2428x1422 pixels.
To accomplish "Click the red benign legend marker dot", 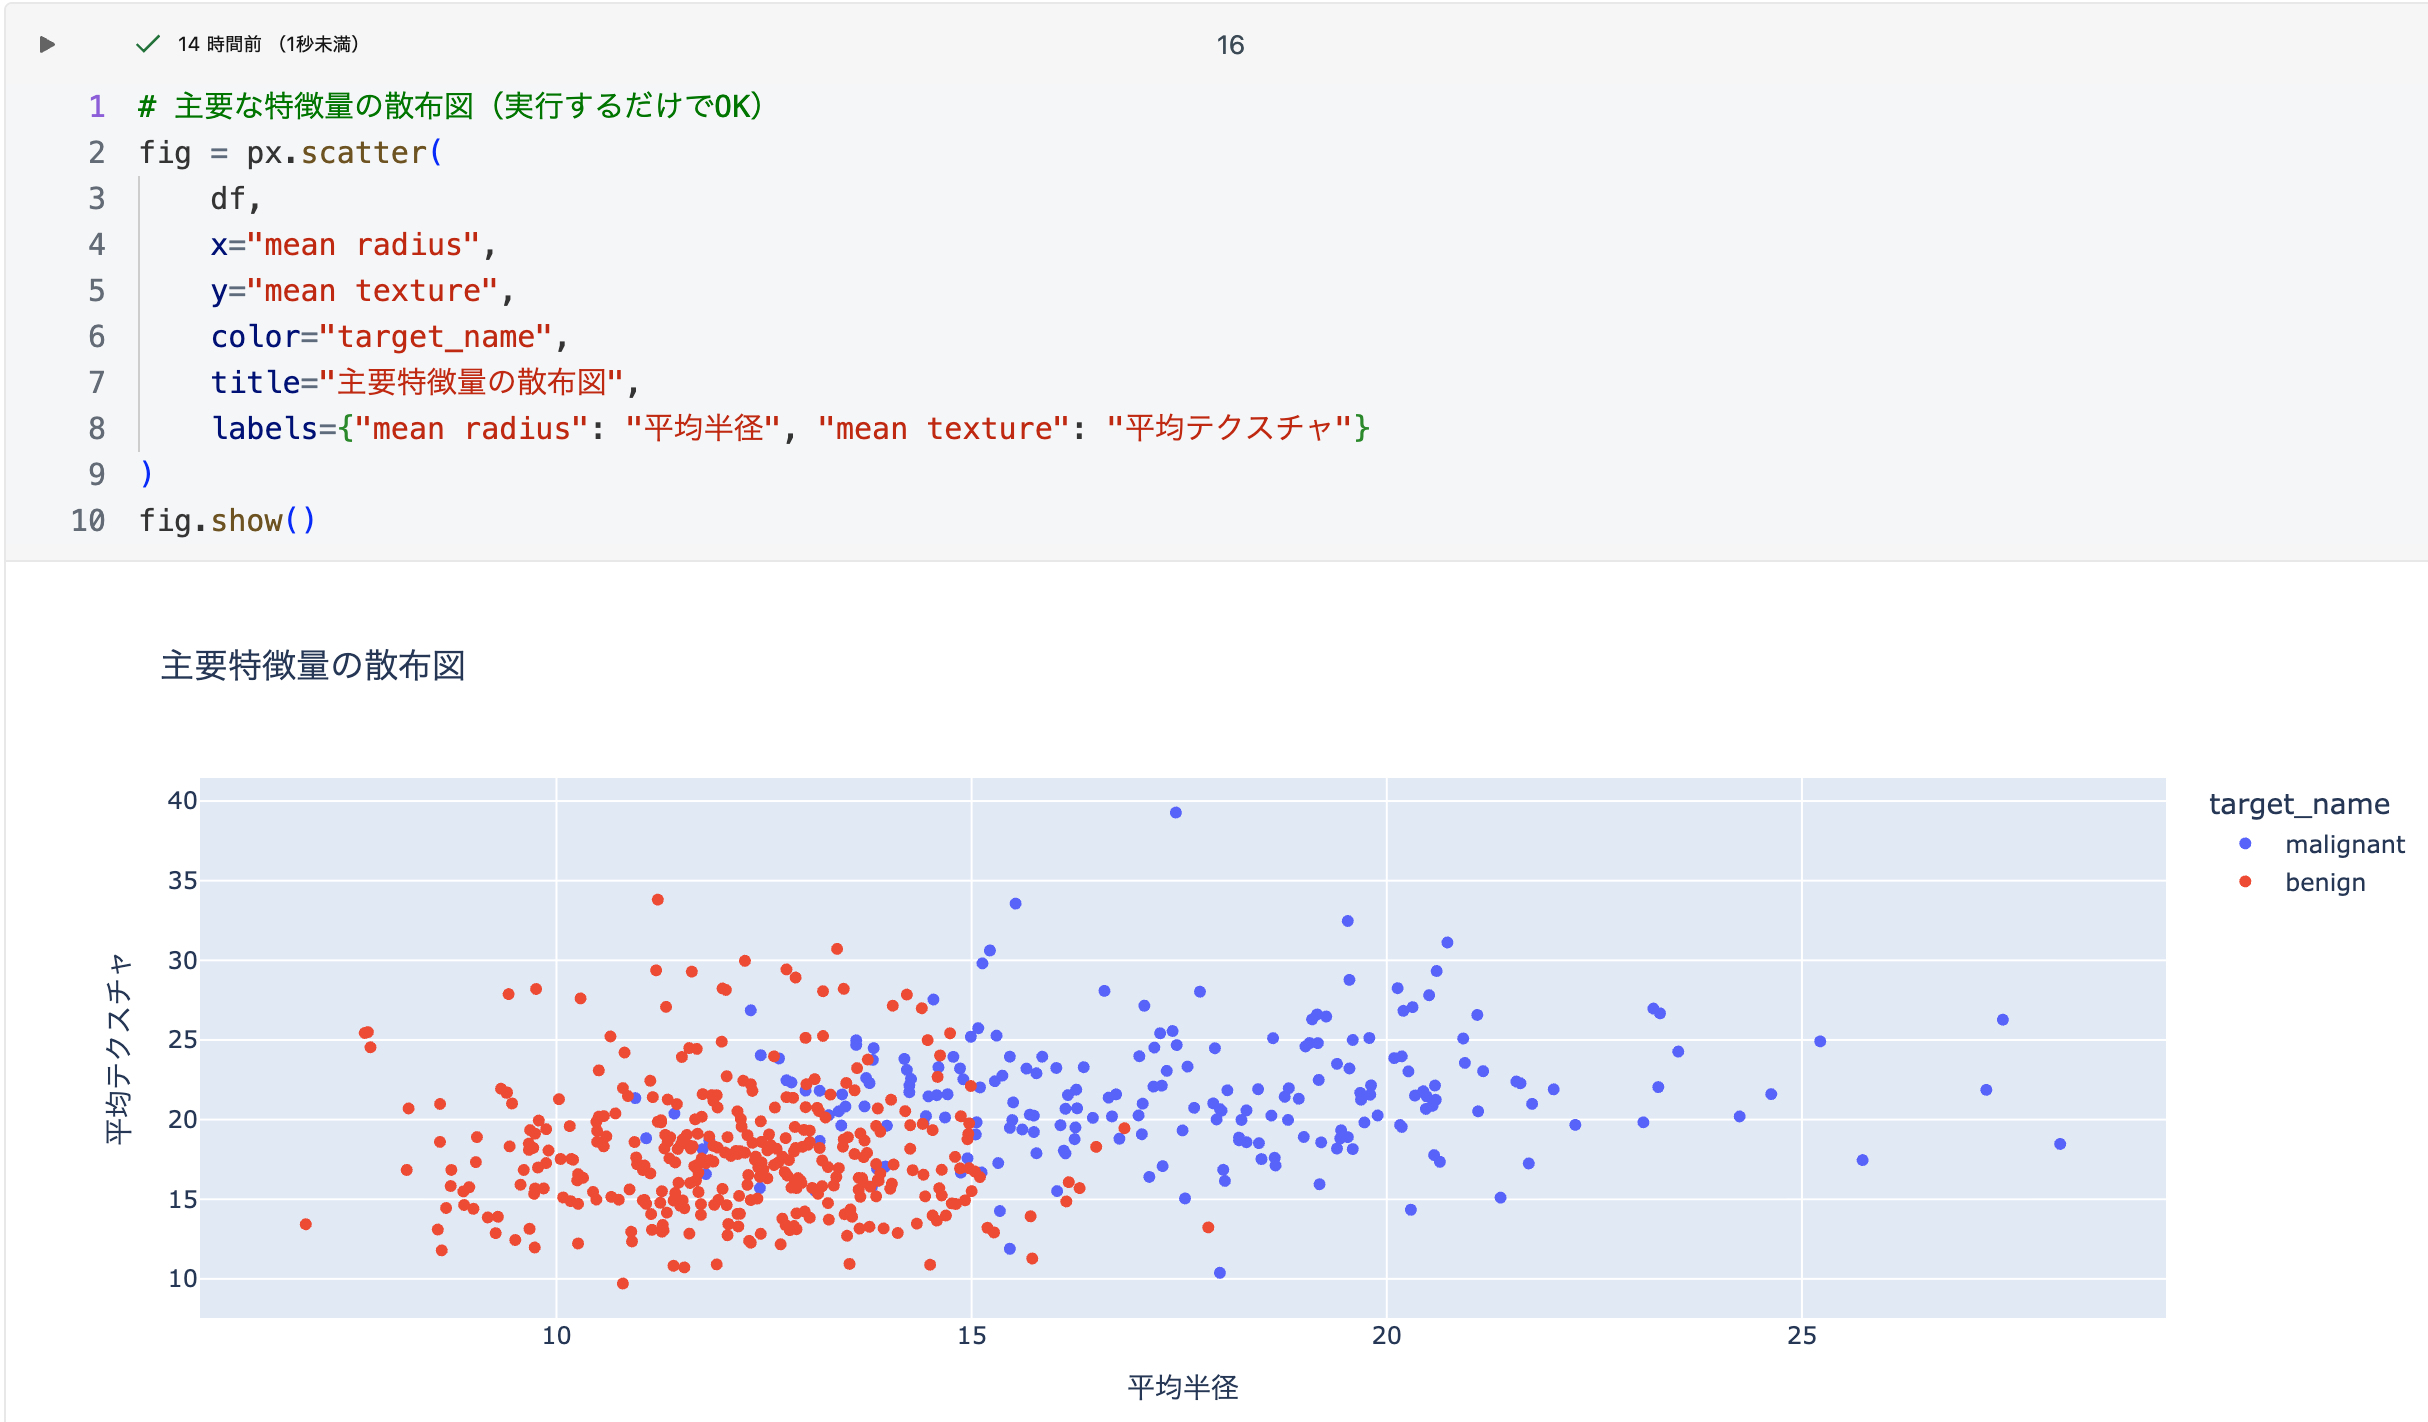I will point(2245,882).
